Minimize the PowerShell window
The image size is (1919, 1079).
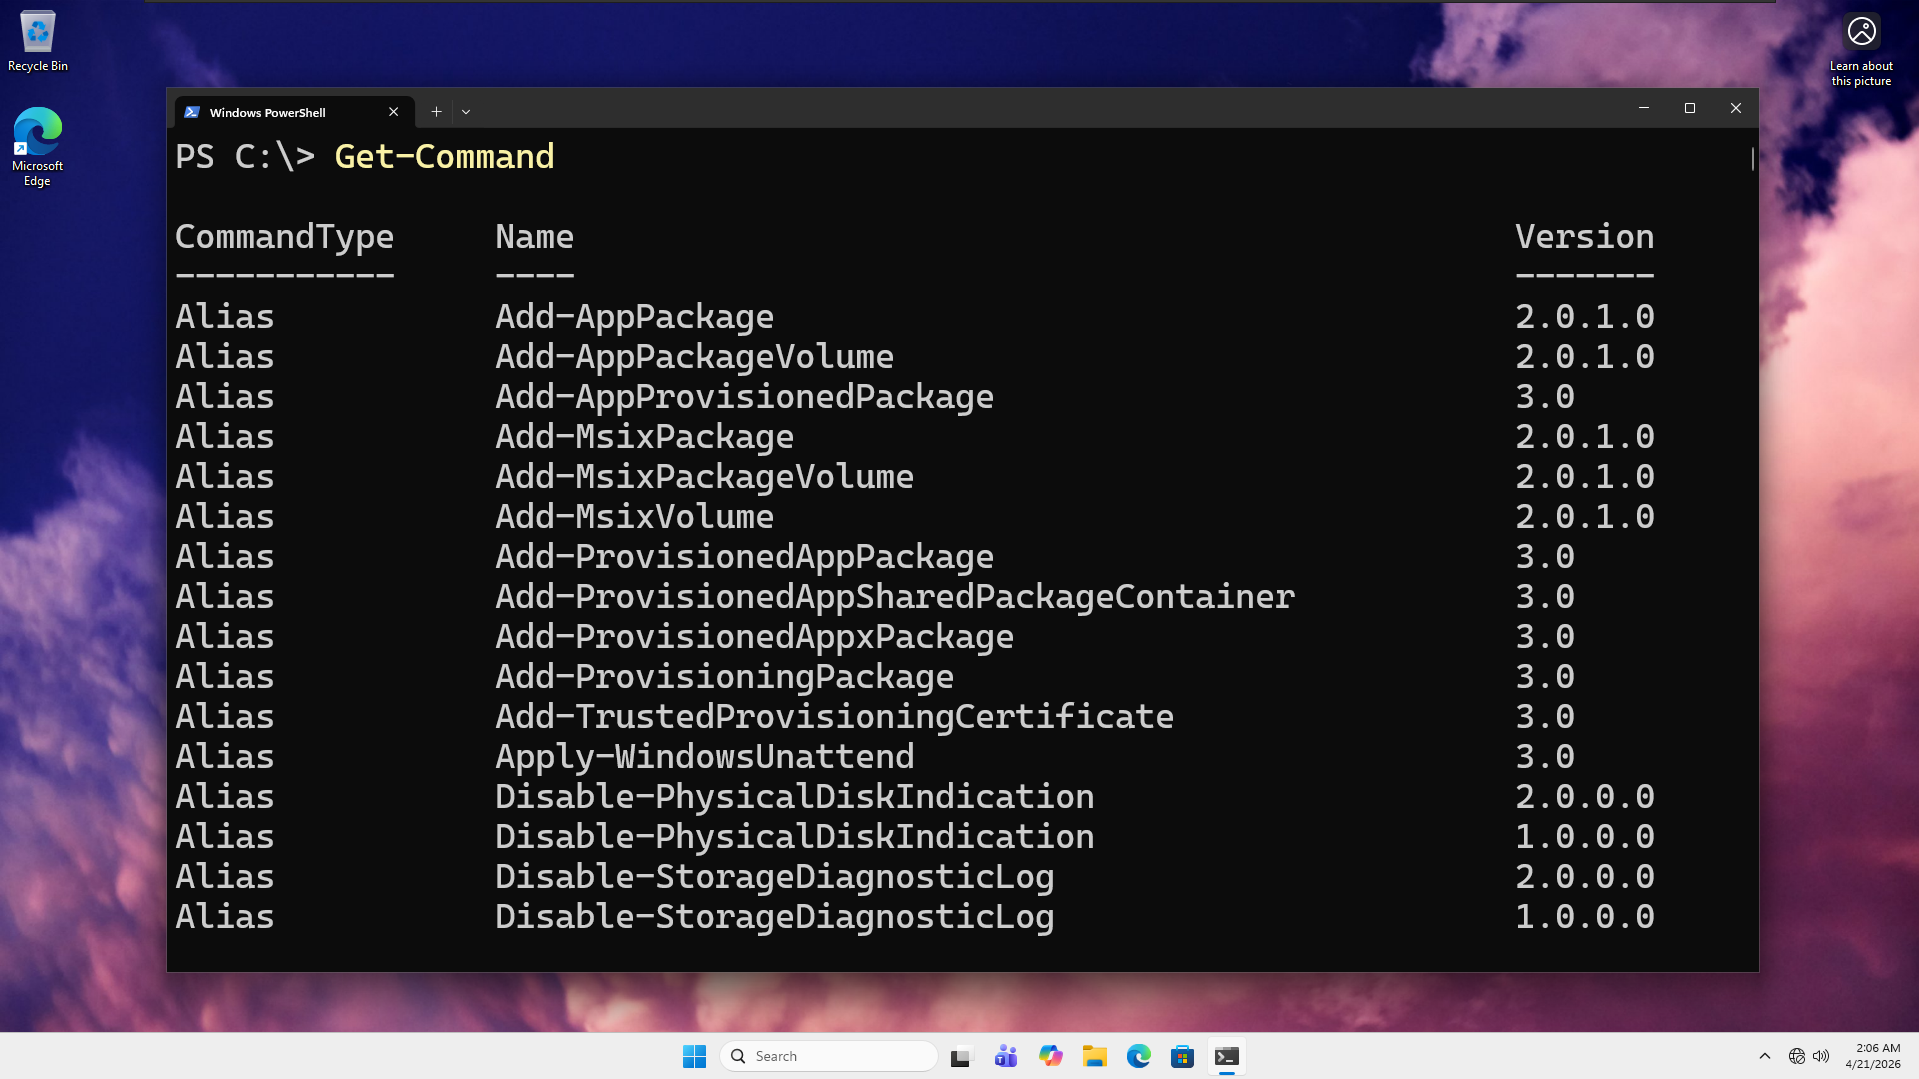[x=1643, y=108]
